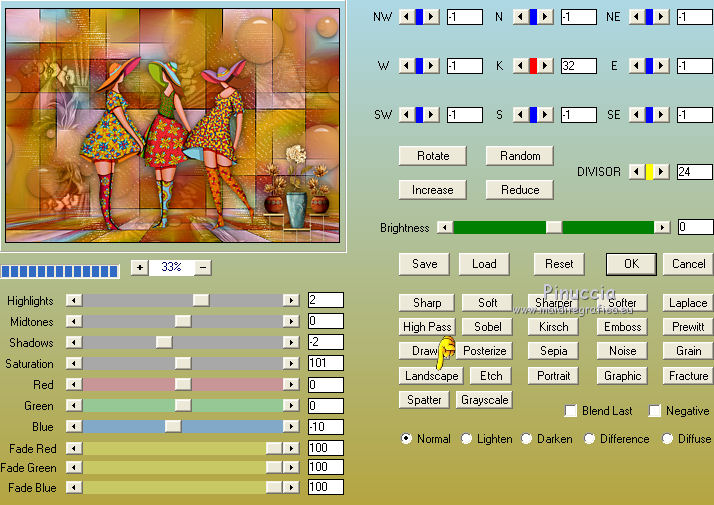Decrease DIVISOR with left arrow
This screenshot has width=714, height=505.
637,172
